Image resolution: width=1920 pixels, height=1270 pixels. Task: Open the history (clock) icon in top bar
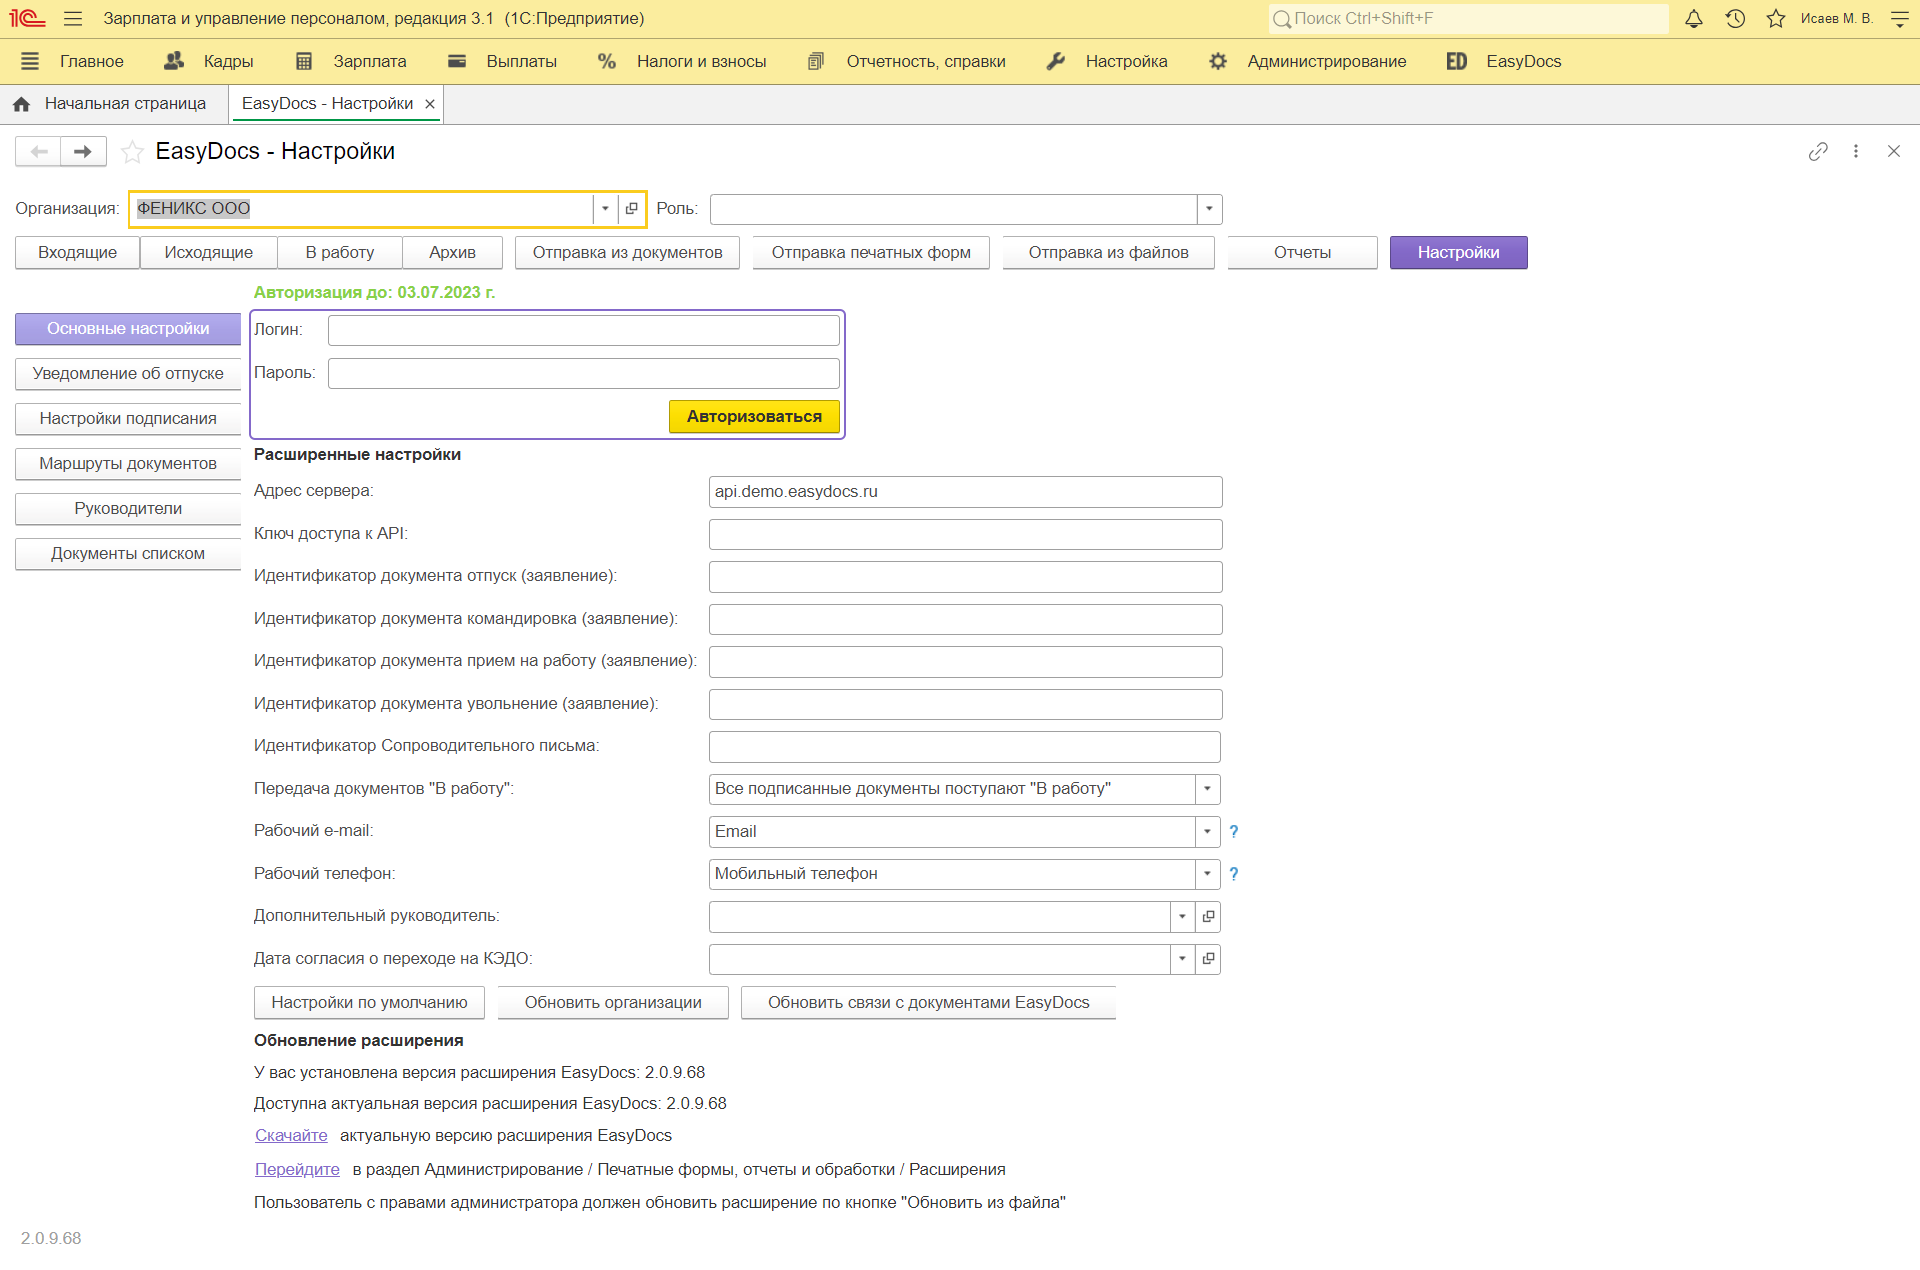tap(1736, 18)
